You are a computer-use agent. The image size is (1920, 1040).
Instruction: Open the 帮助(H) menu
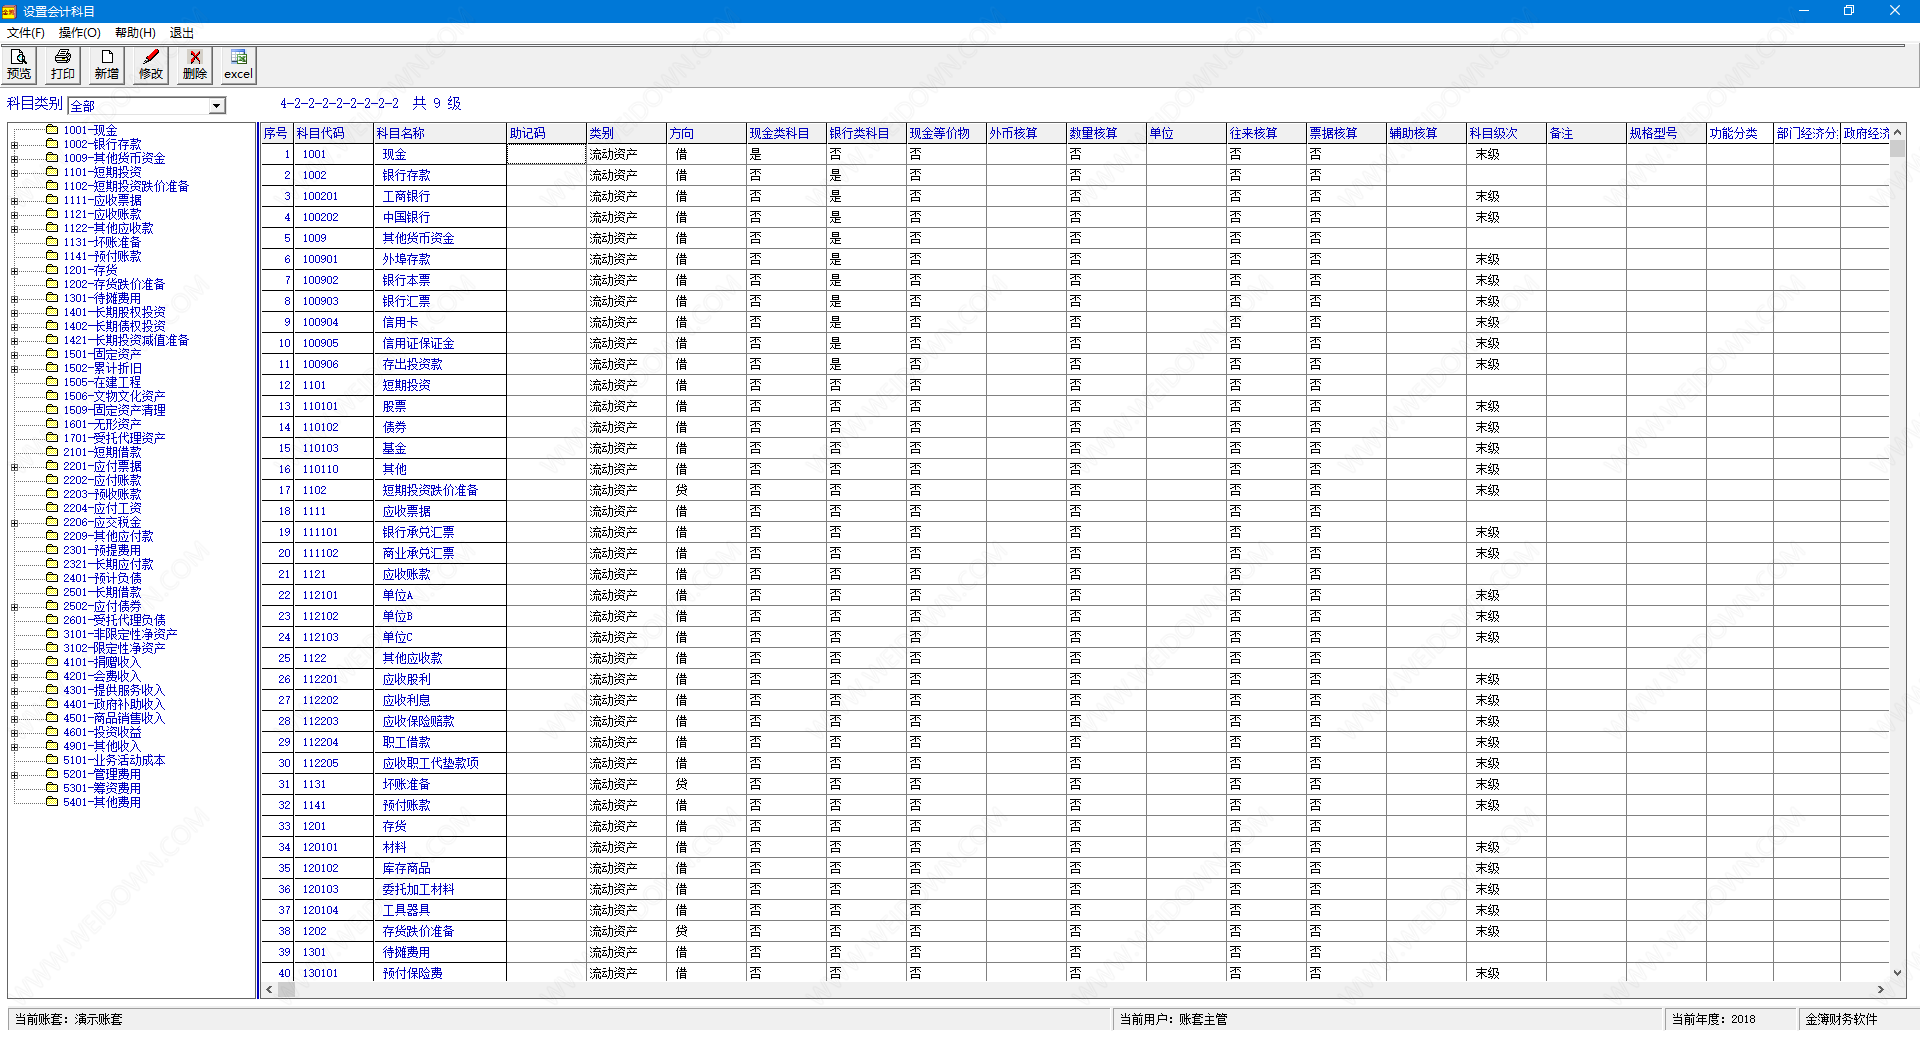(135, 33)
